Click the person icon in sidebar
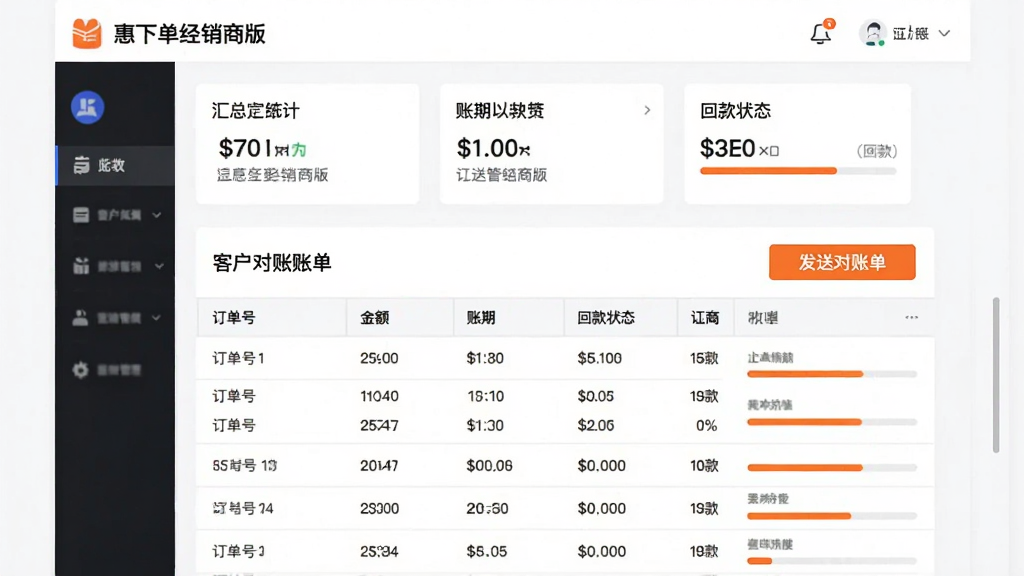The width and height of the screenshot is (1024, 576). [80, 317]
